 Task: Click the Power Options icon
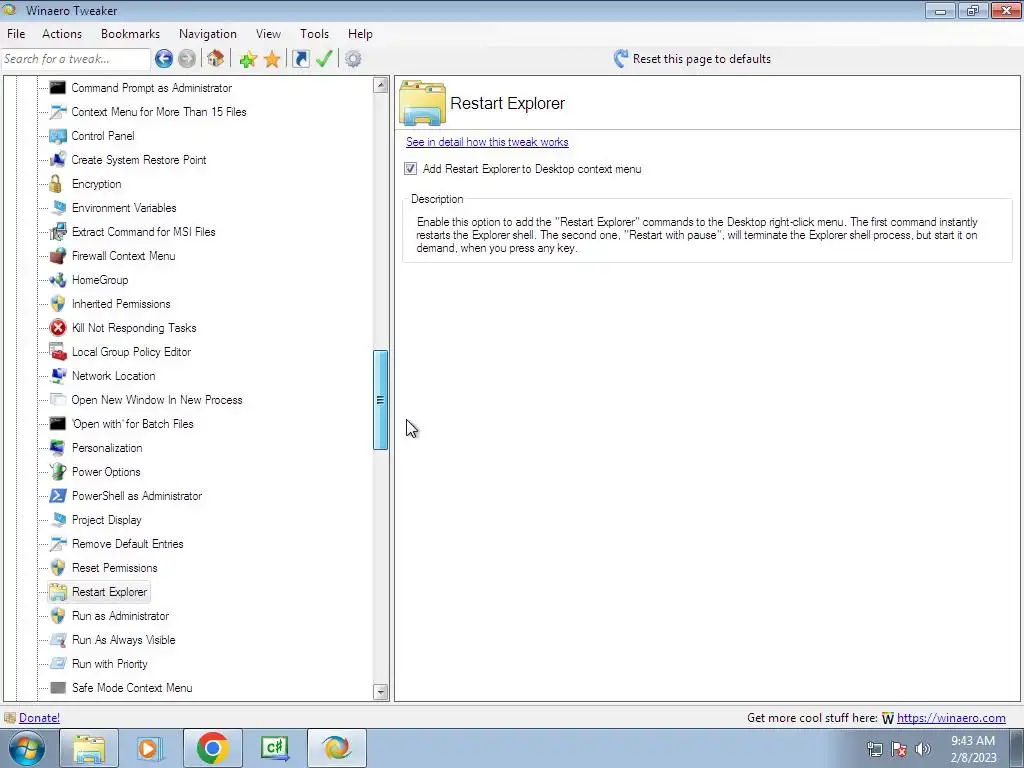58,472
